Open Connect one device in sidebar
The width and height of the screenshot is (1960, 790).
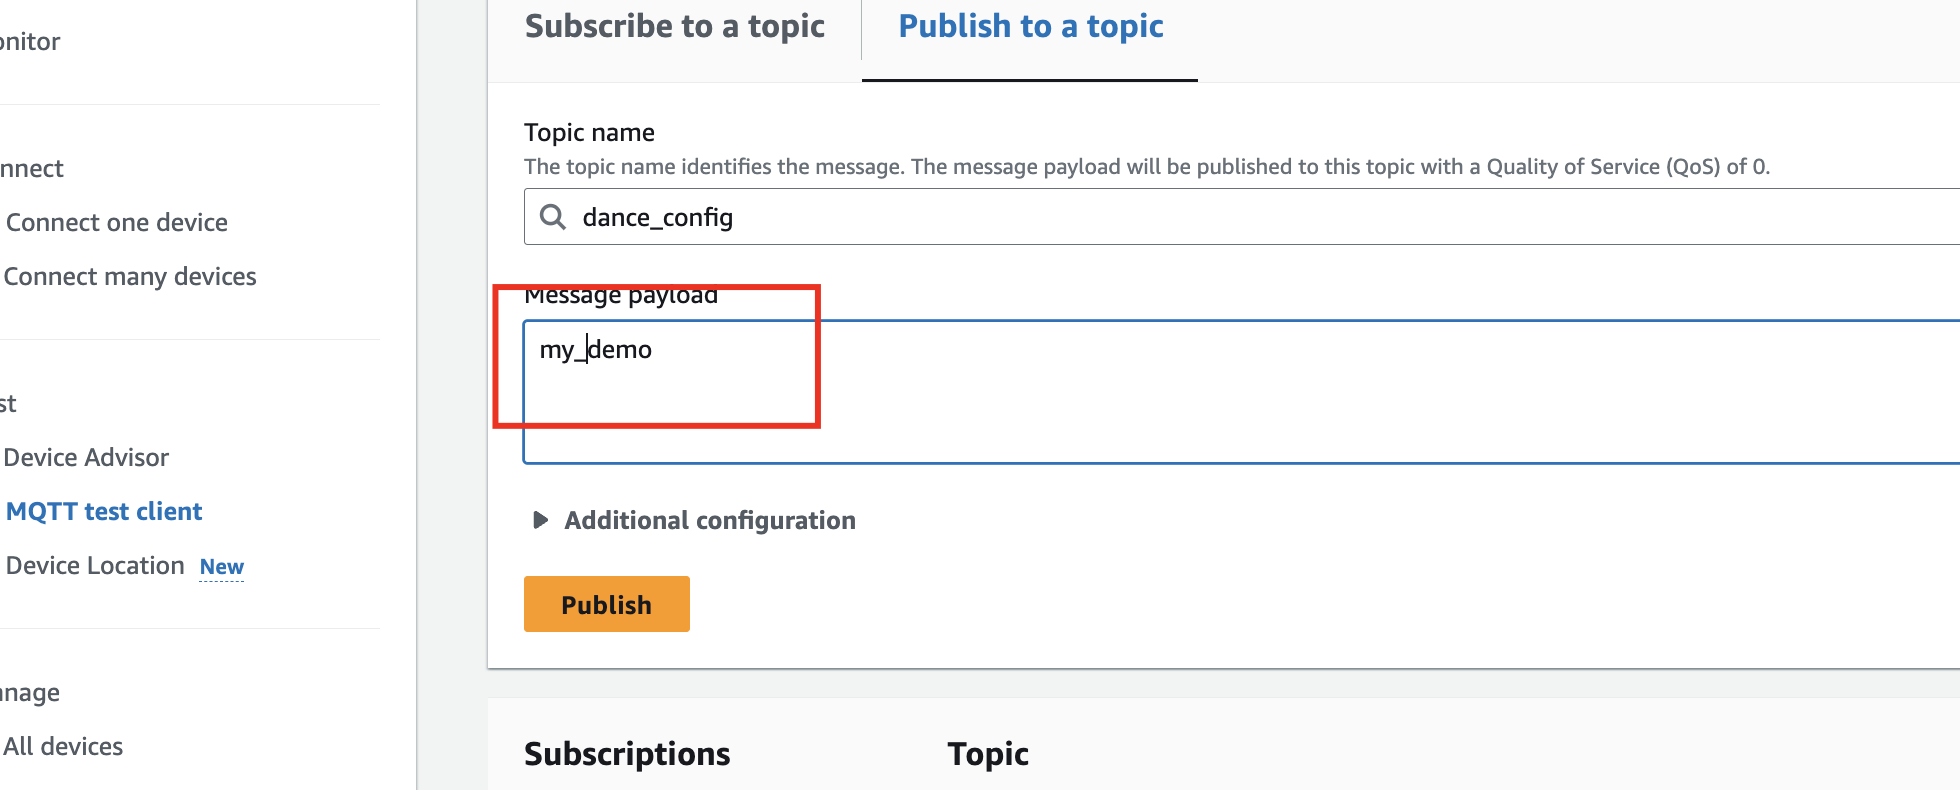pyautogui.click(x=117, y=222)
